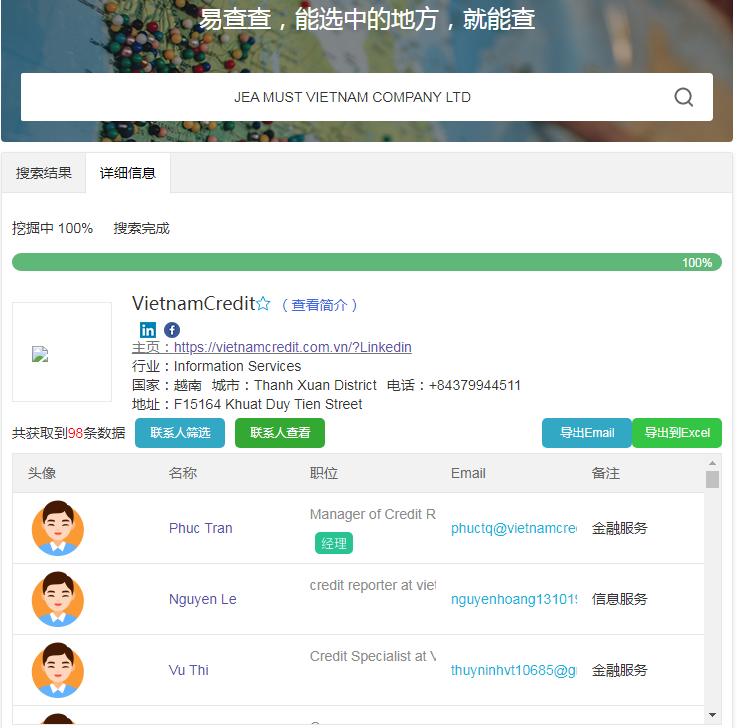Screen dimensions: 738x728
Task: Click the 搜索完成 status text
Action: 141,228
